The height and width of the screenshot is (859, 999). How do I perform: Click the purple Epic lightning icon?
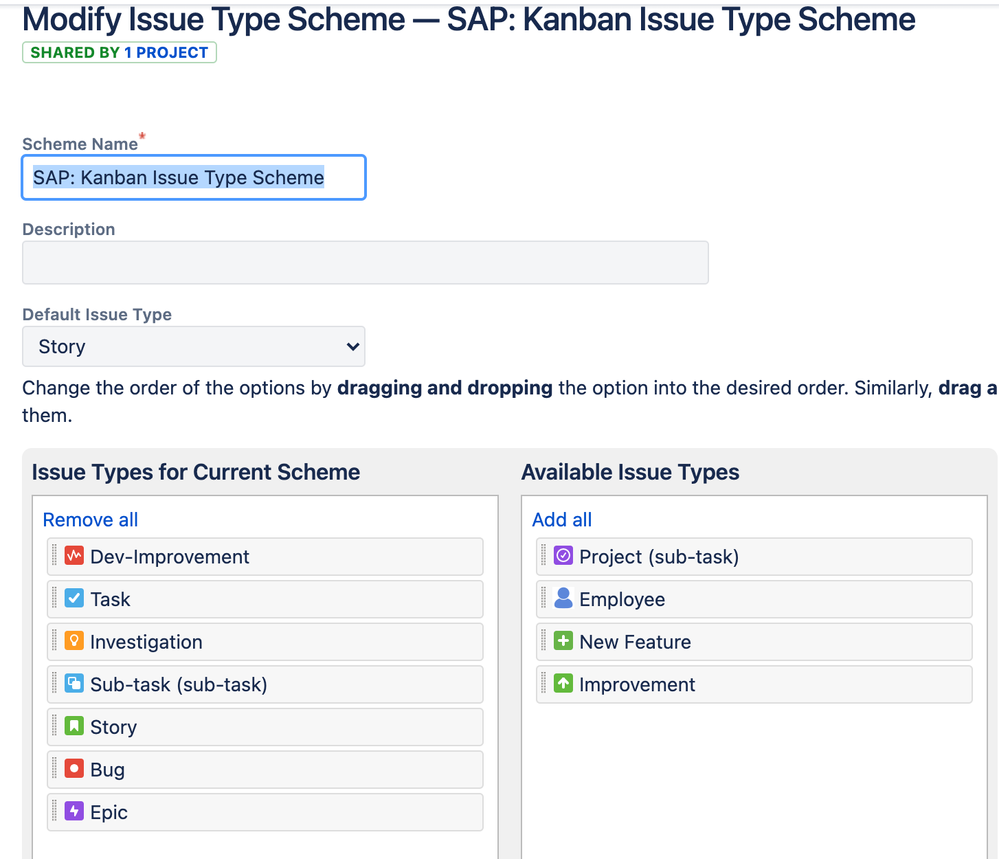pyautogui.click(x=74, y=812)
